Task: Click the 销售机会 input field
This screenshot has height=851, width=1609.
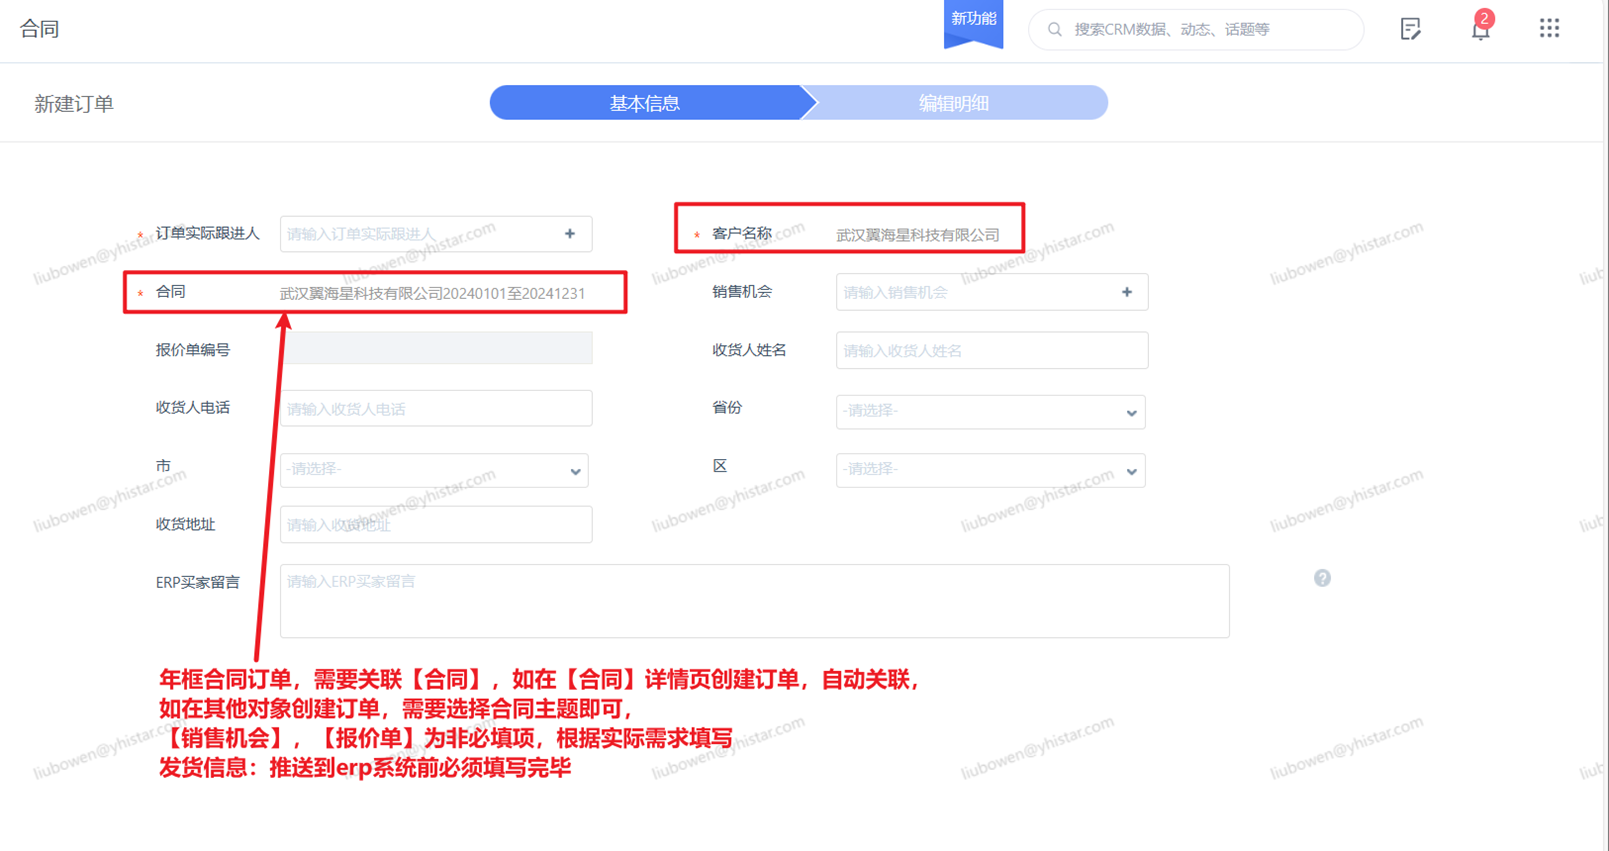Action: point(992,292)
